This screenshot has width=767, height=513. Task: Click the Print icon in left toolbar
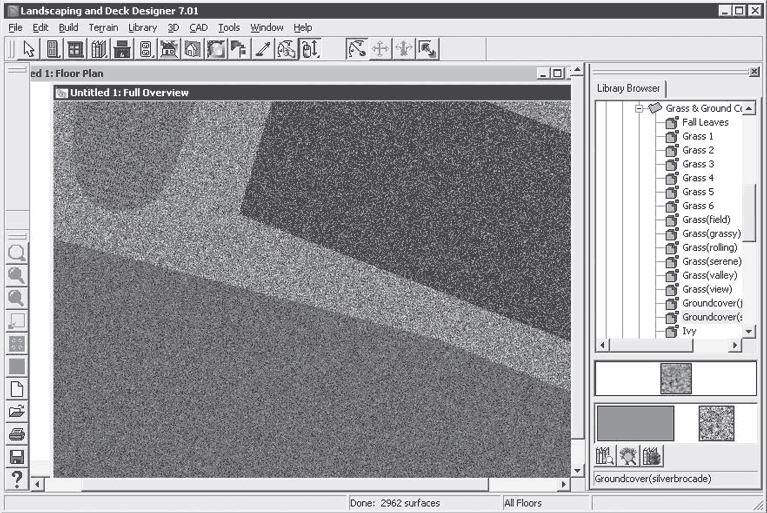click(x=17, y=434)
